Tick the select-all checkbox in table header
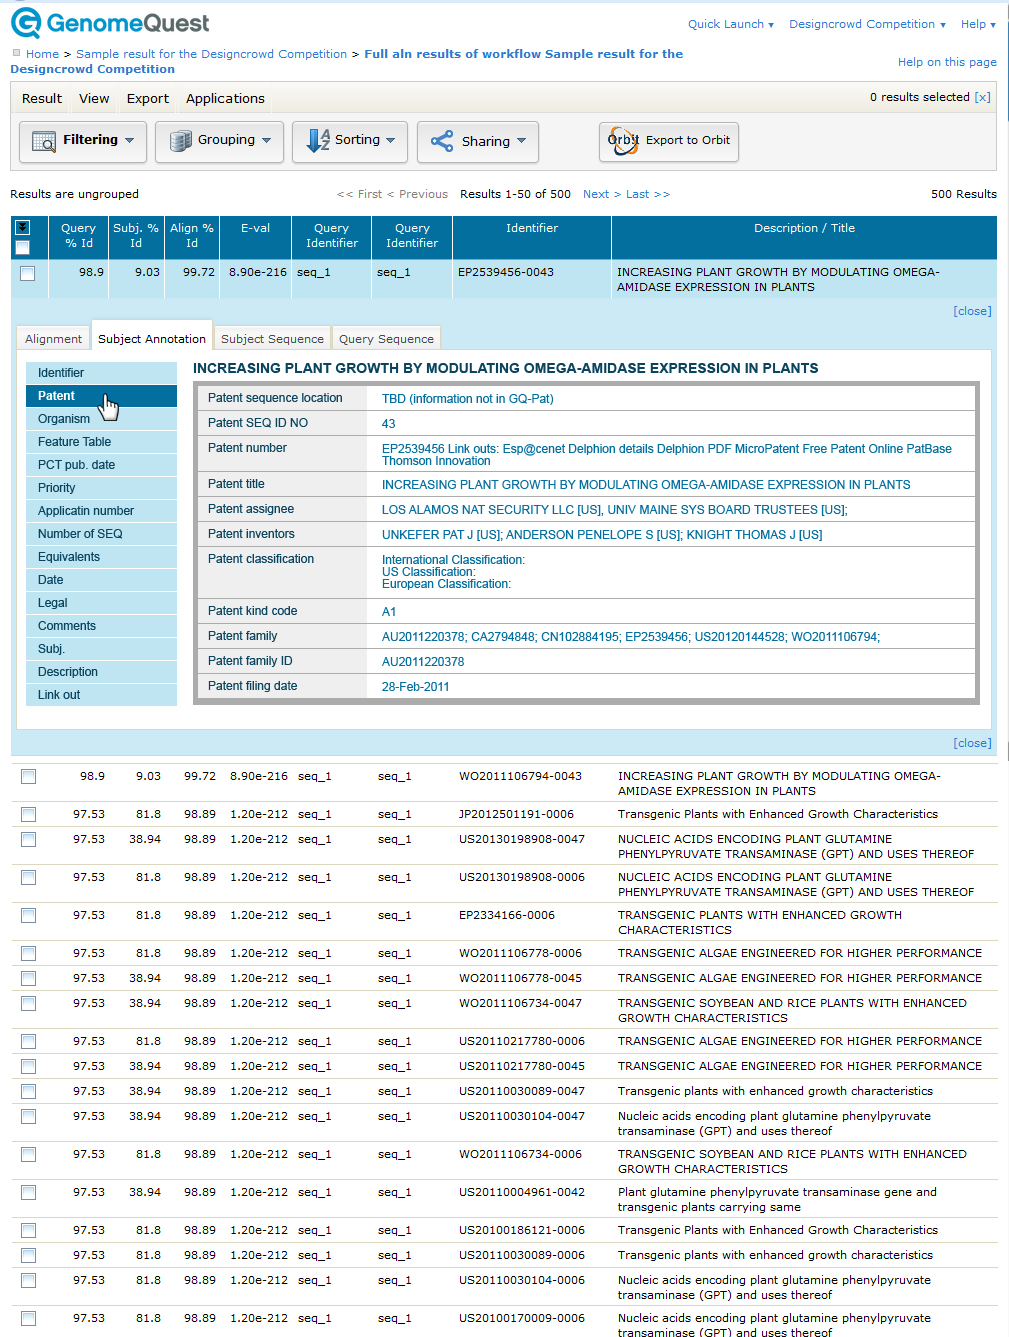 (x=23, y=247)
